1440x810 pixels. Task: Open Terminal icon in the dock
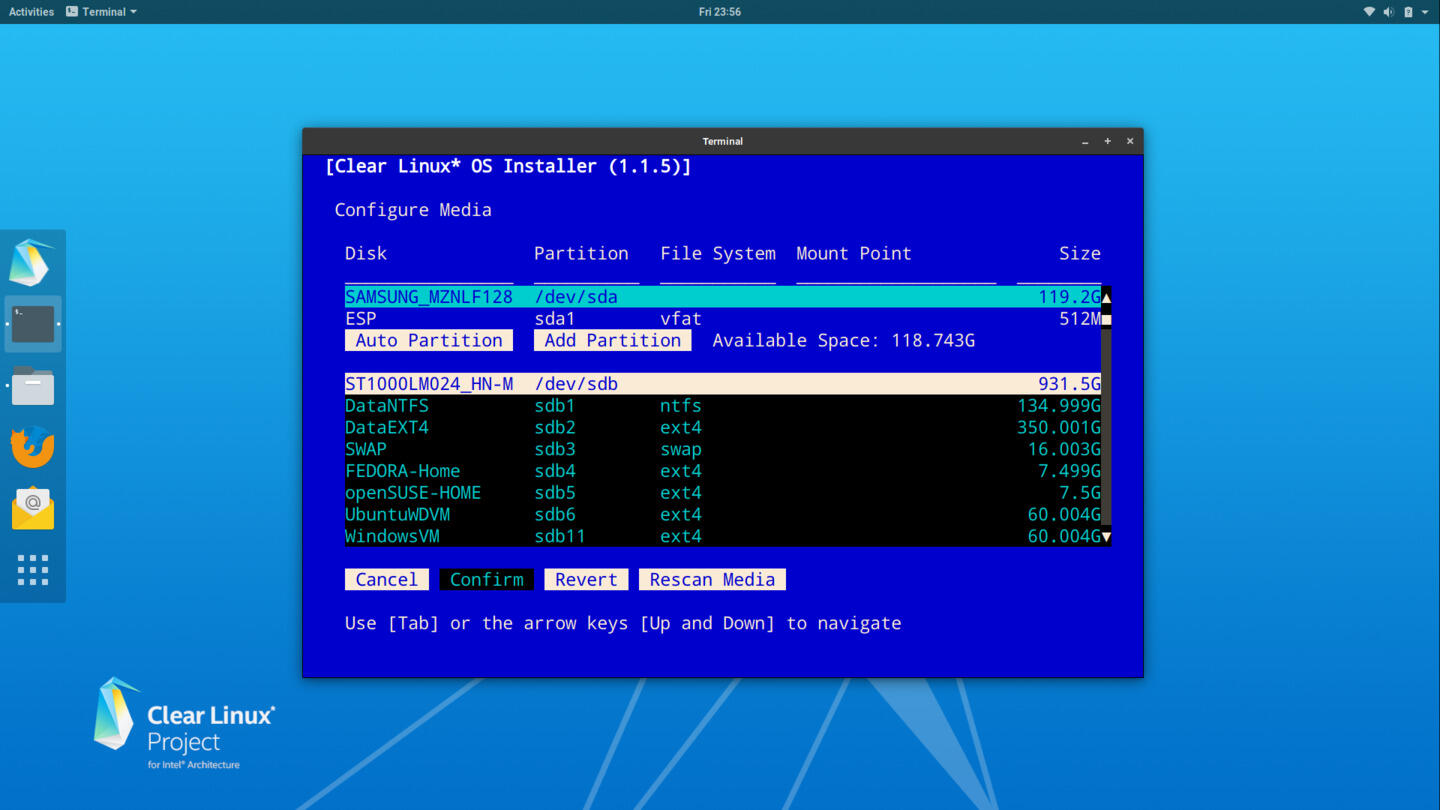tap(33, 324)
